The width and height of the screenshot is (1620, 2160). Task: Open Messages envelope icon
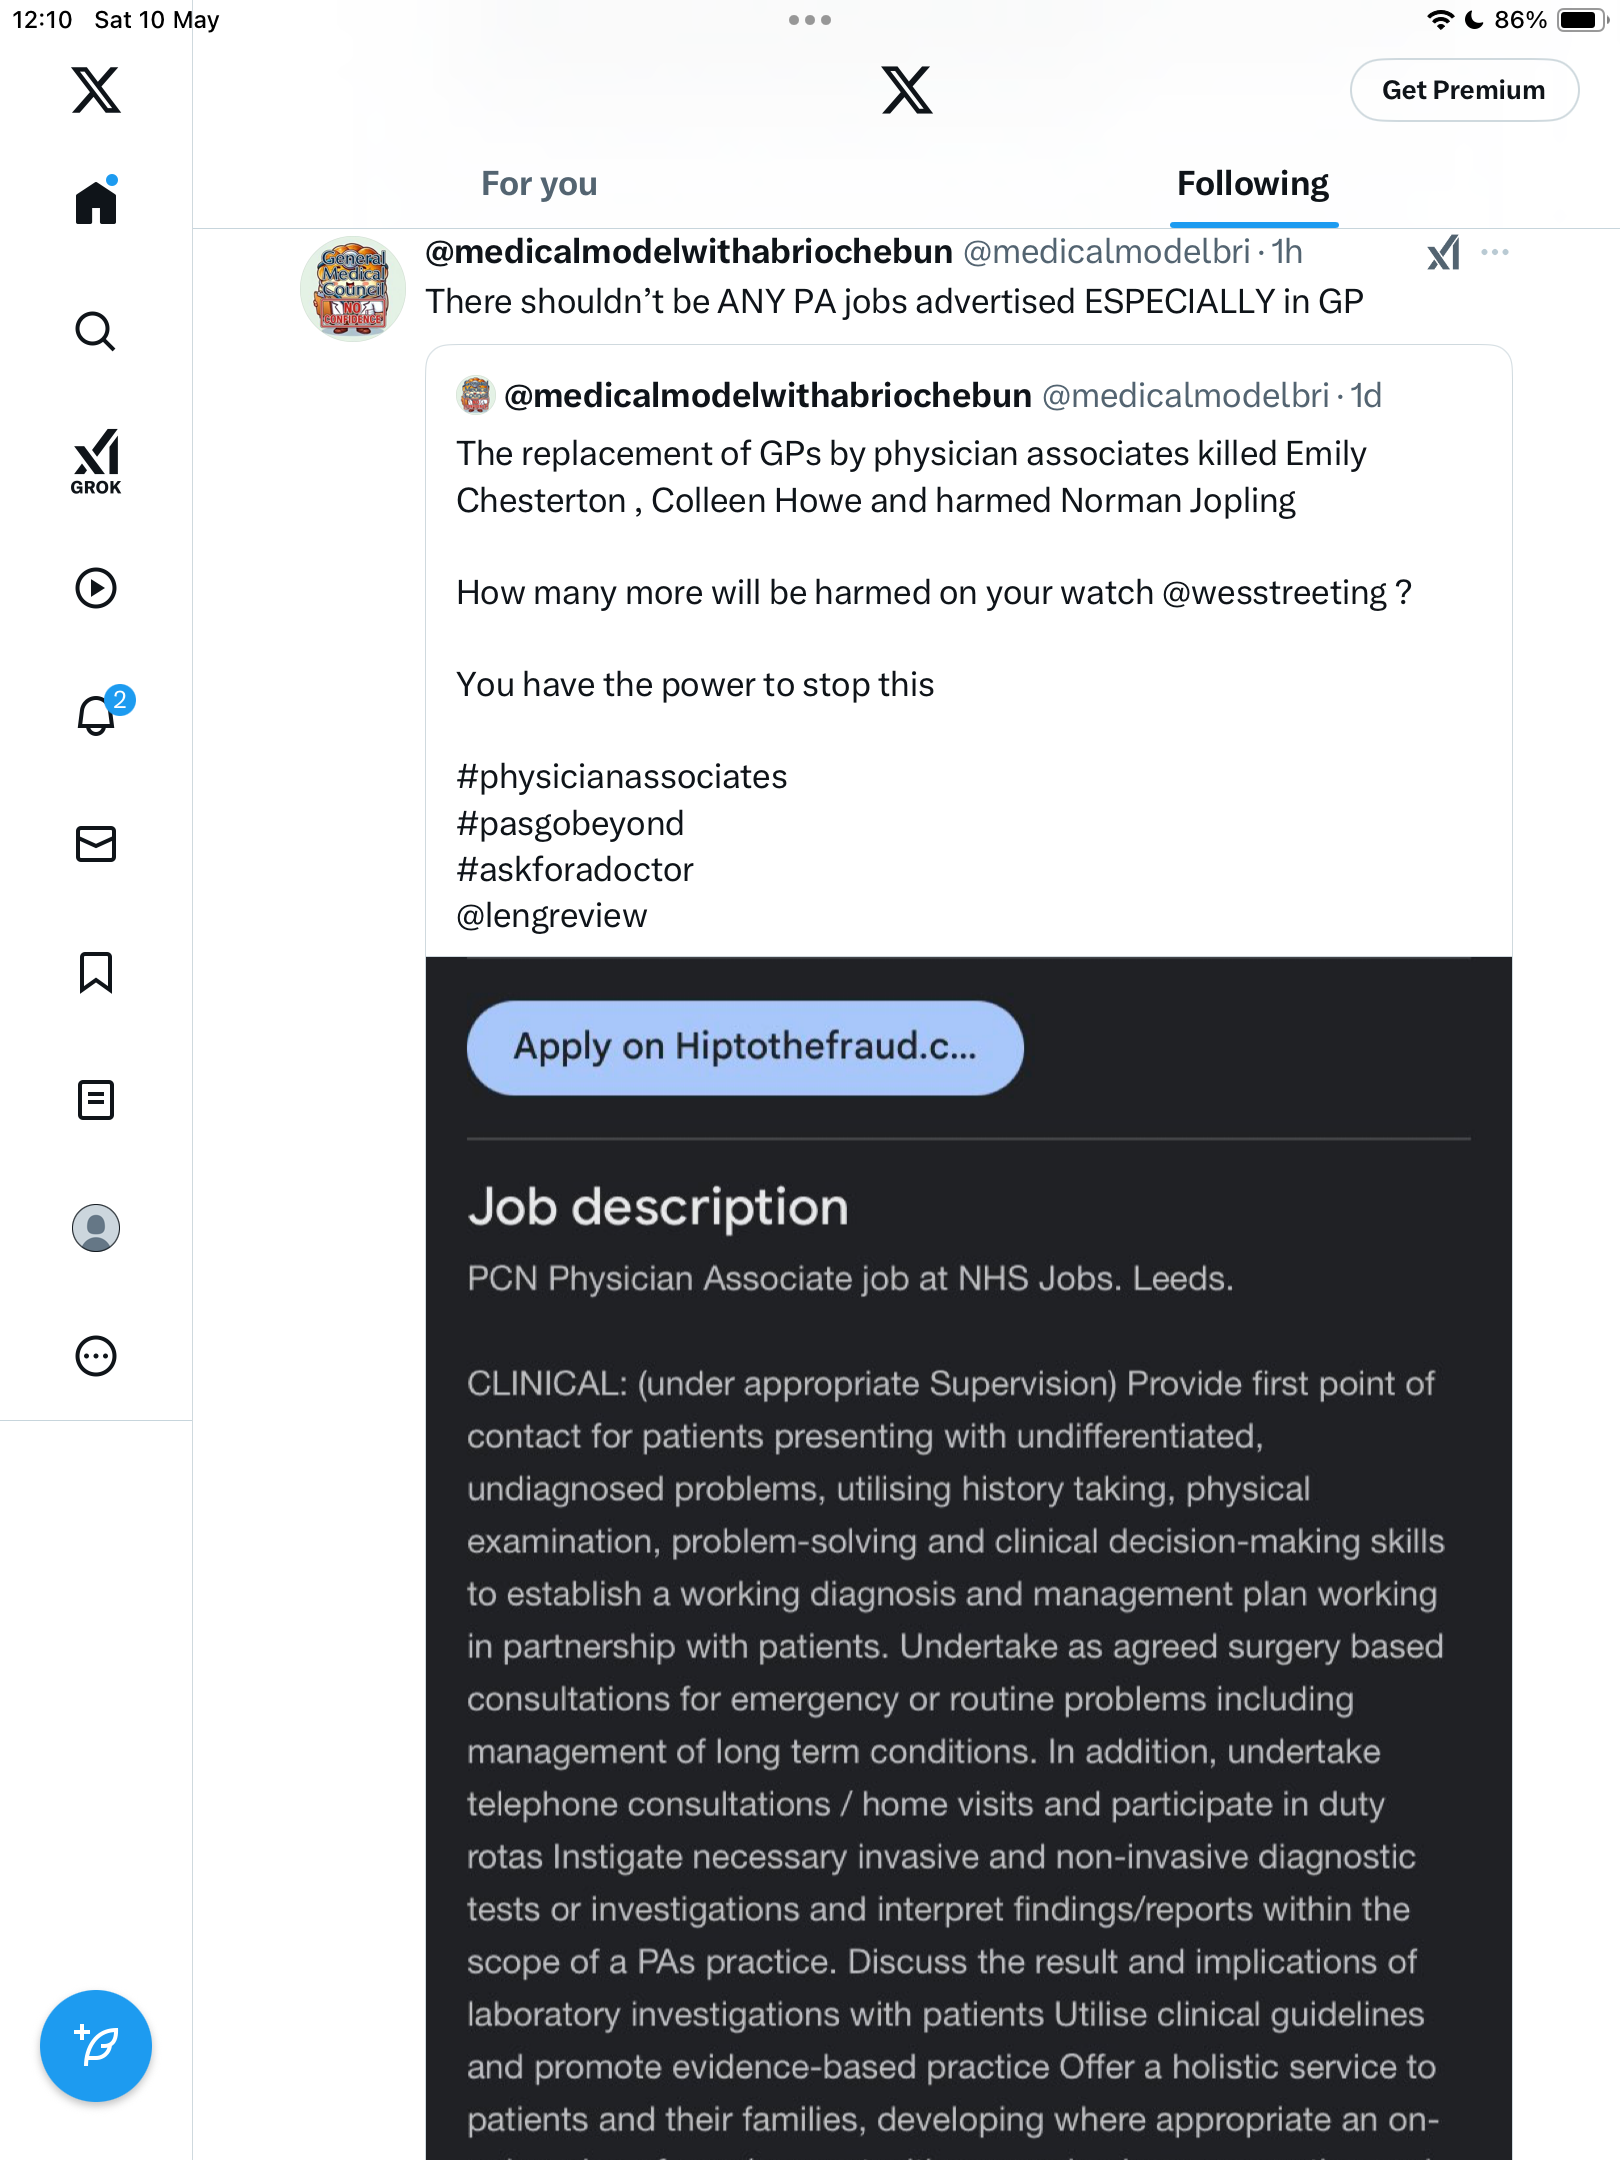96,844
